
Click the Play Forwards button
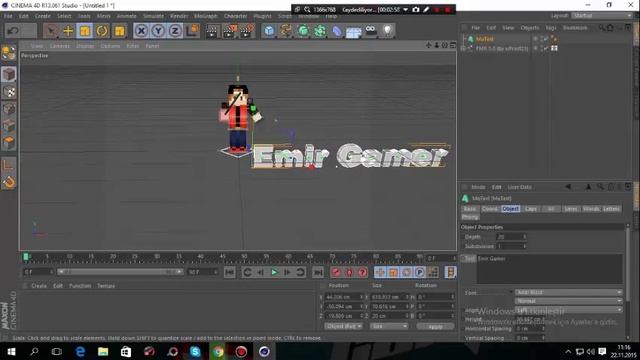[274, 272]
